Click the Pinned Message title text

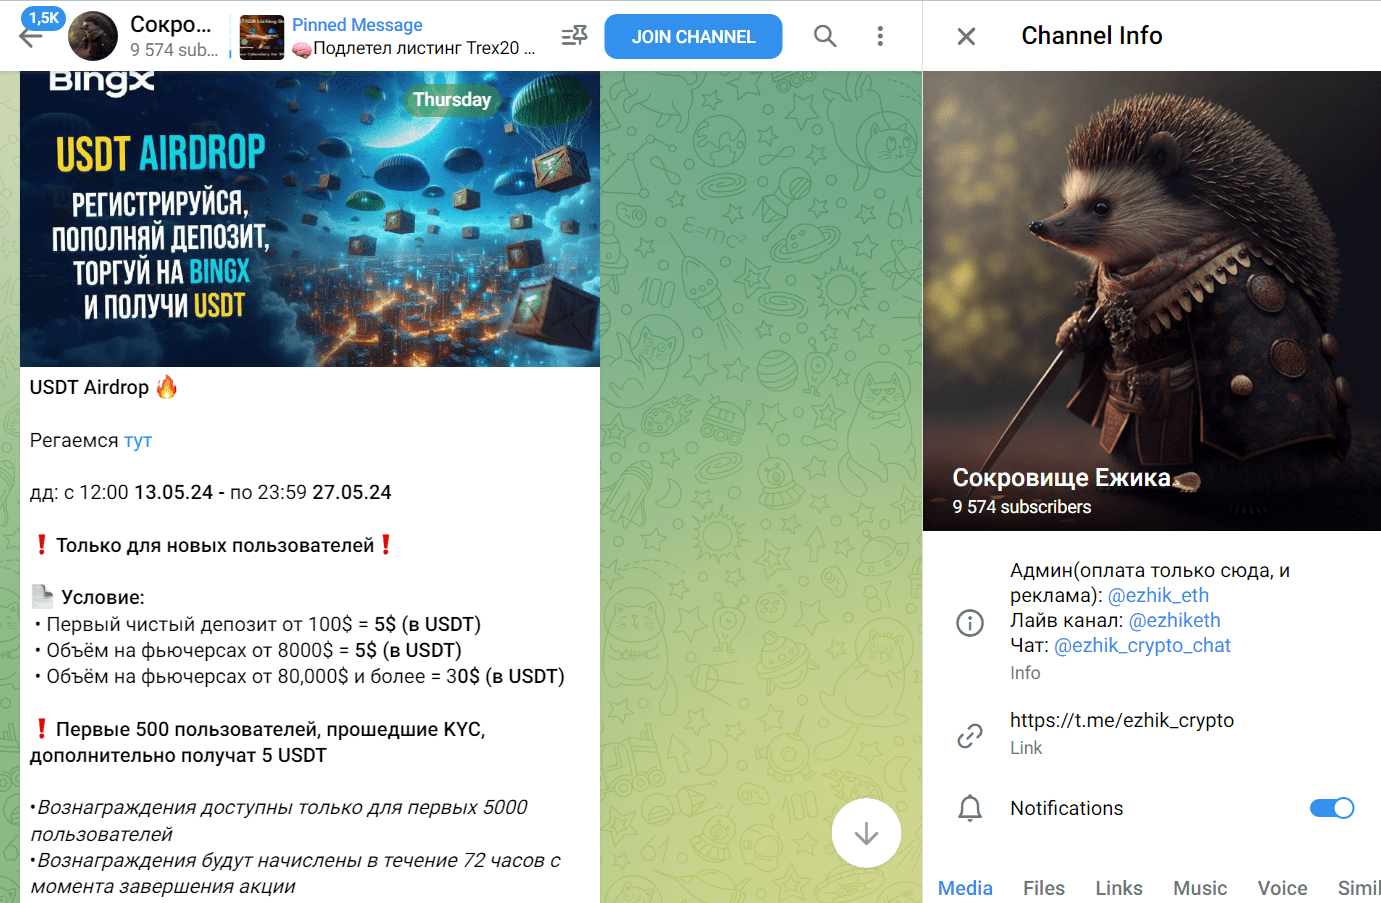pos(357,25)
